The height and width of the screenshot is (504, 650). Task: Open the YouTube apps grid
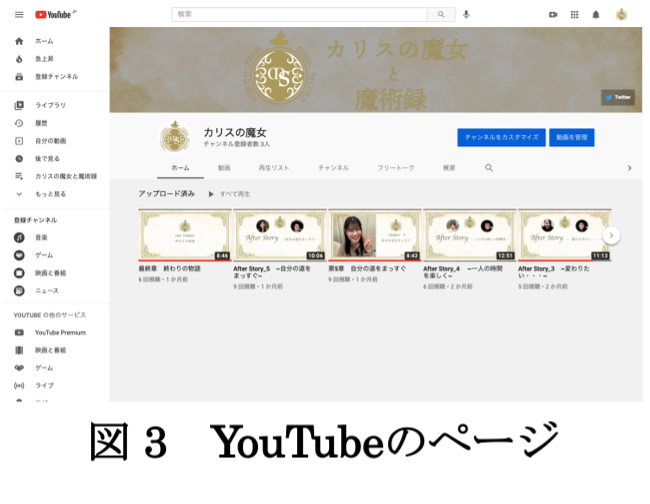point(575,15)
